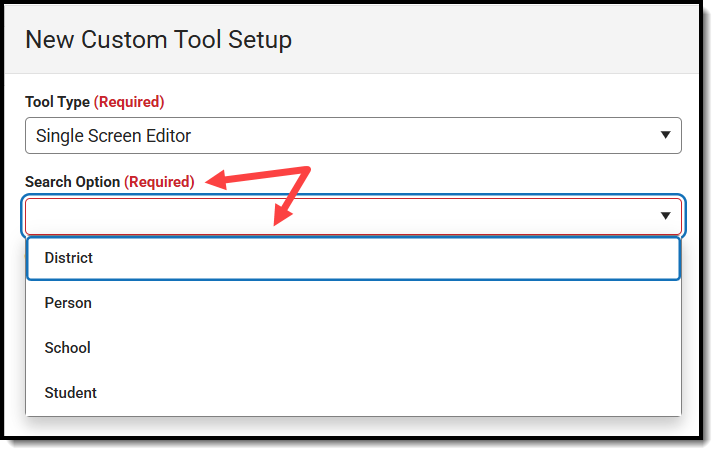Click empty area of the gray header bar
The height and width of the screenshot is (455, 718).
(x=495, y=39)
